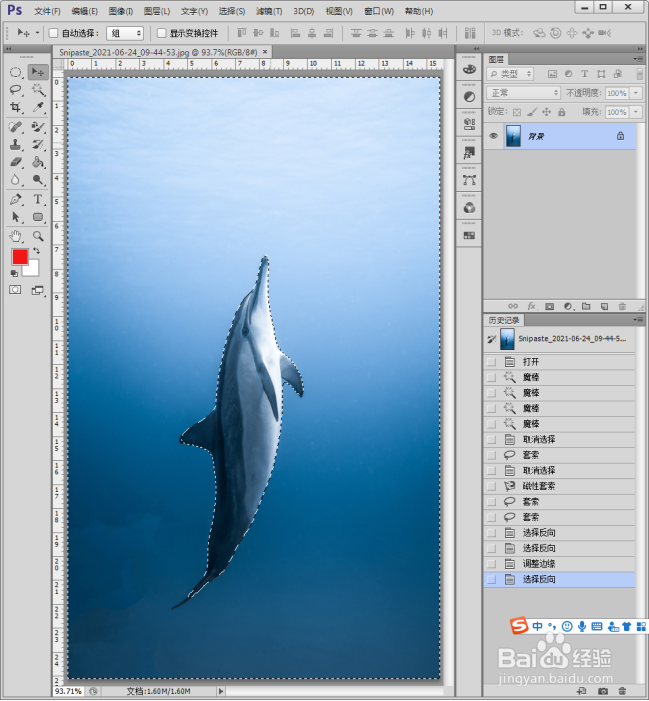Image resolution: width=649 pixels, height=701 pixels.
Task: Hide the 背景 layer with eye icon
Action: [x=493, y=136]
